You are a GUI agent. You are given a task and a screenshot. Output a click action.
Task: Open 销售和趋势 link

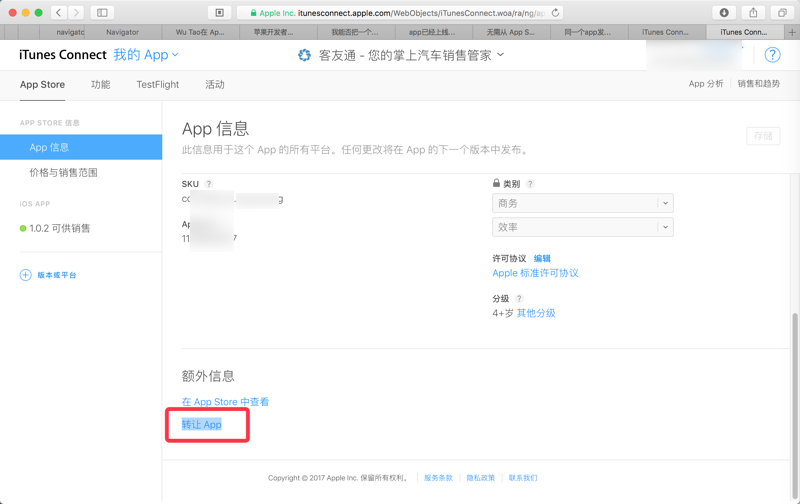[x=758, y=84]
